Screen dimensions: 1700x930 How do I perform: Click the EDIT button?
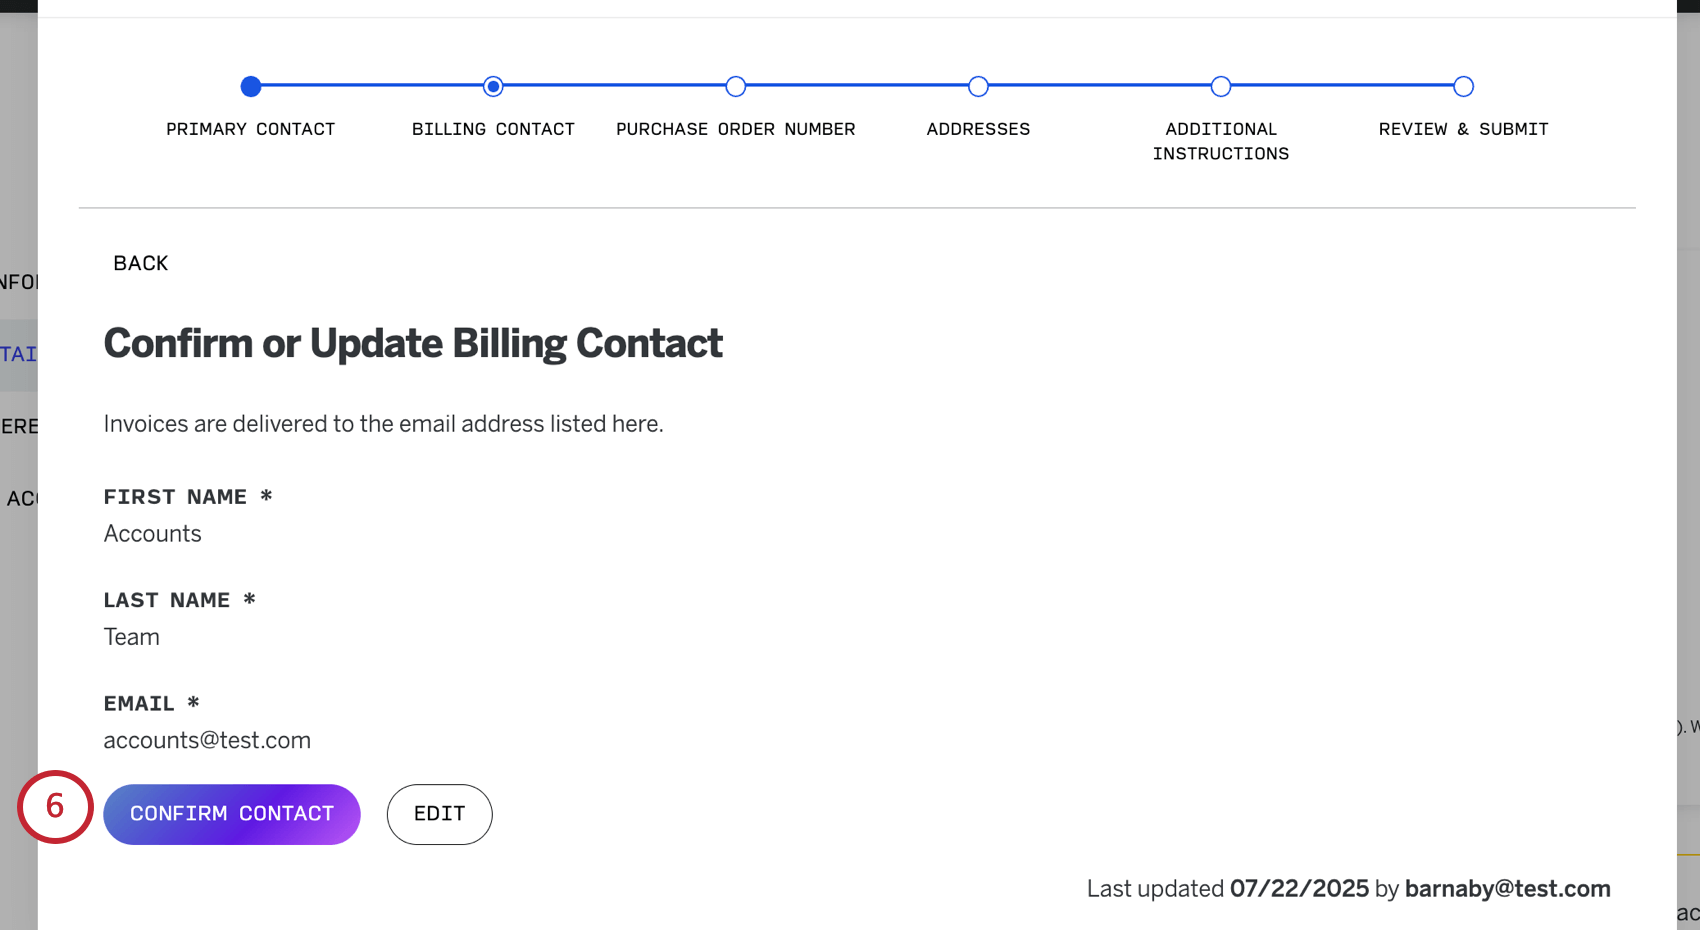tap(439, 814)
